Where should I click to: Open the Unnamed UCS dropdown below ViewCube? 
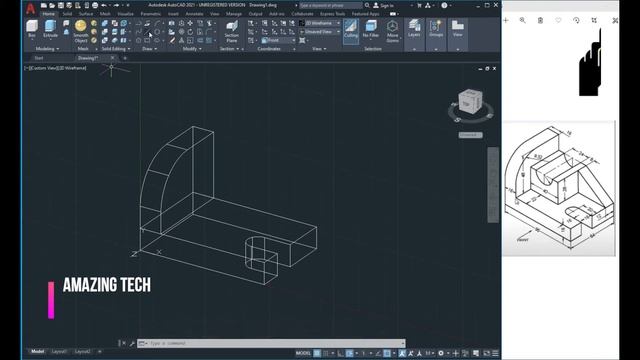(x=470, y=135)
